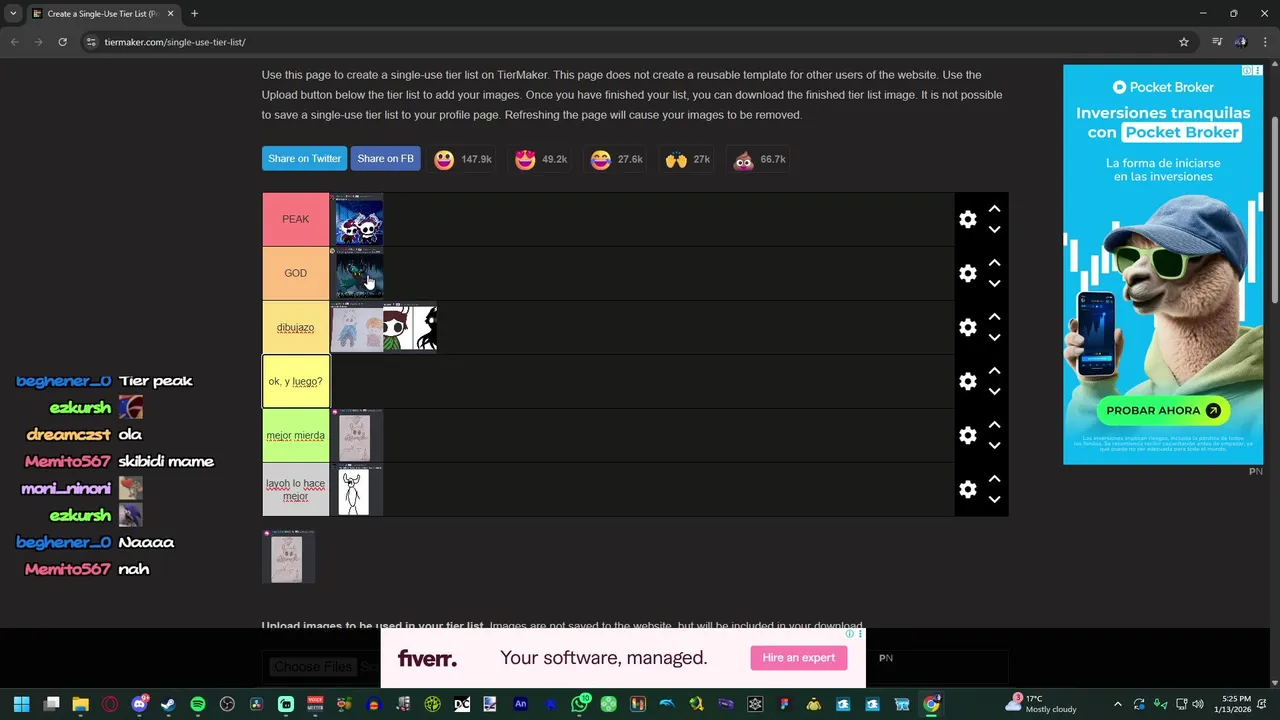This screenshot has width=1280, height=720.
Task: Select the image in the PEAK tier
Action: [357, 220]
